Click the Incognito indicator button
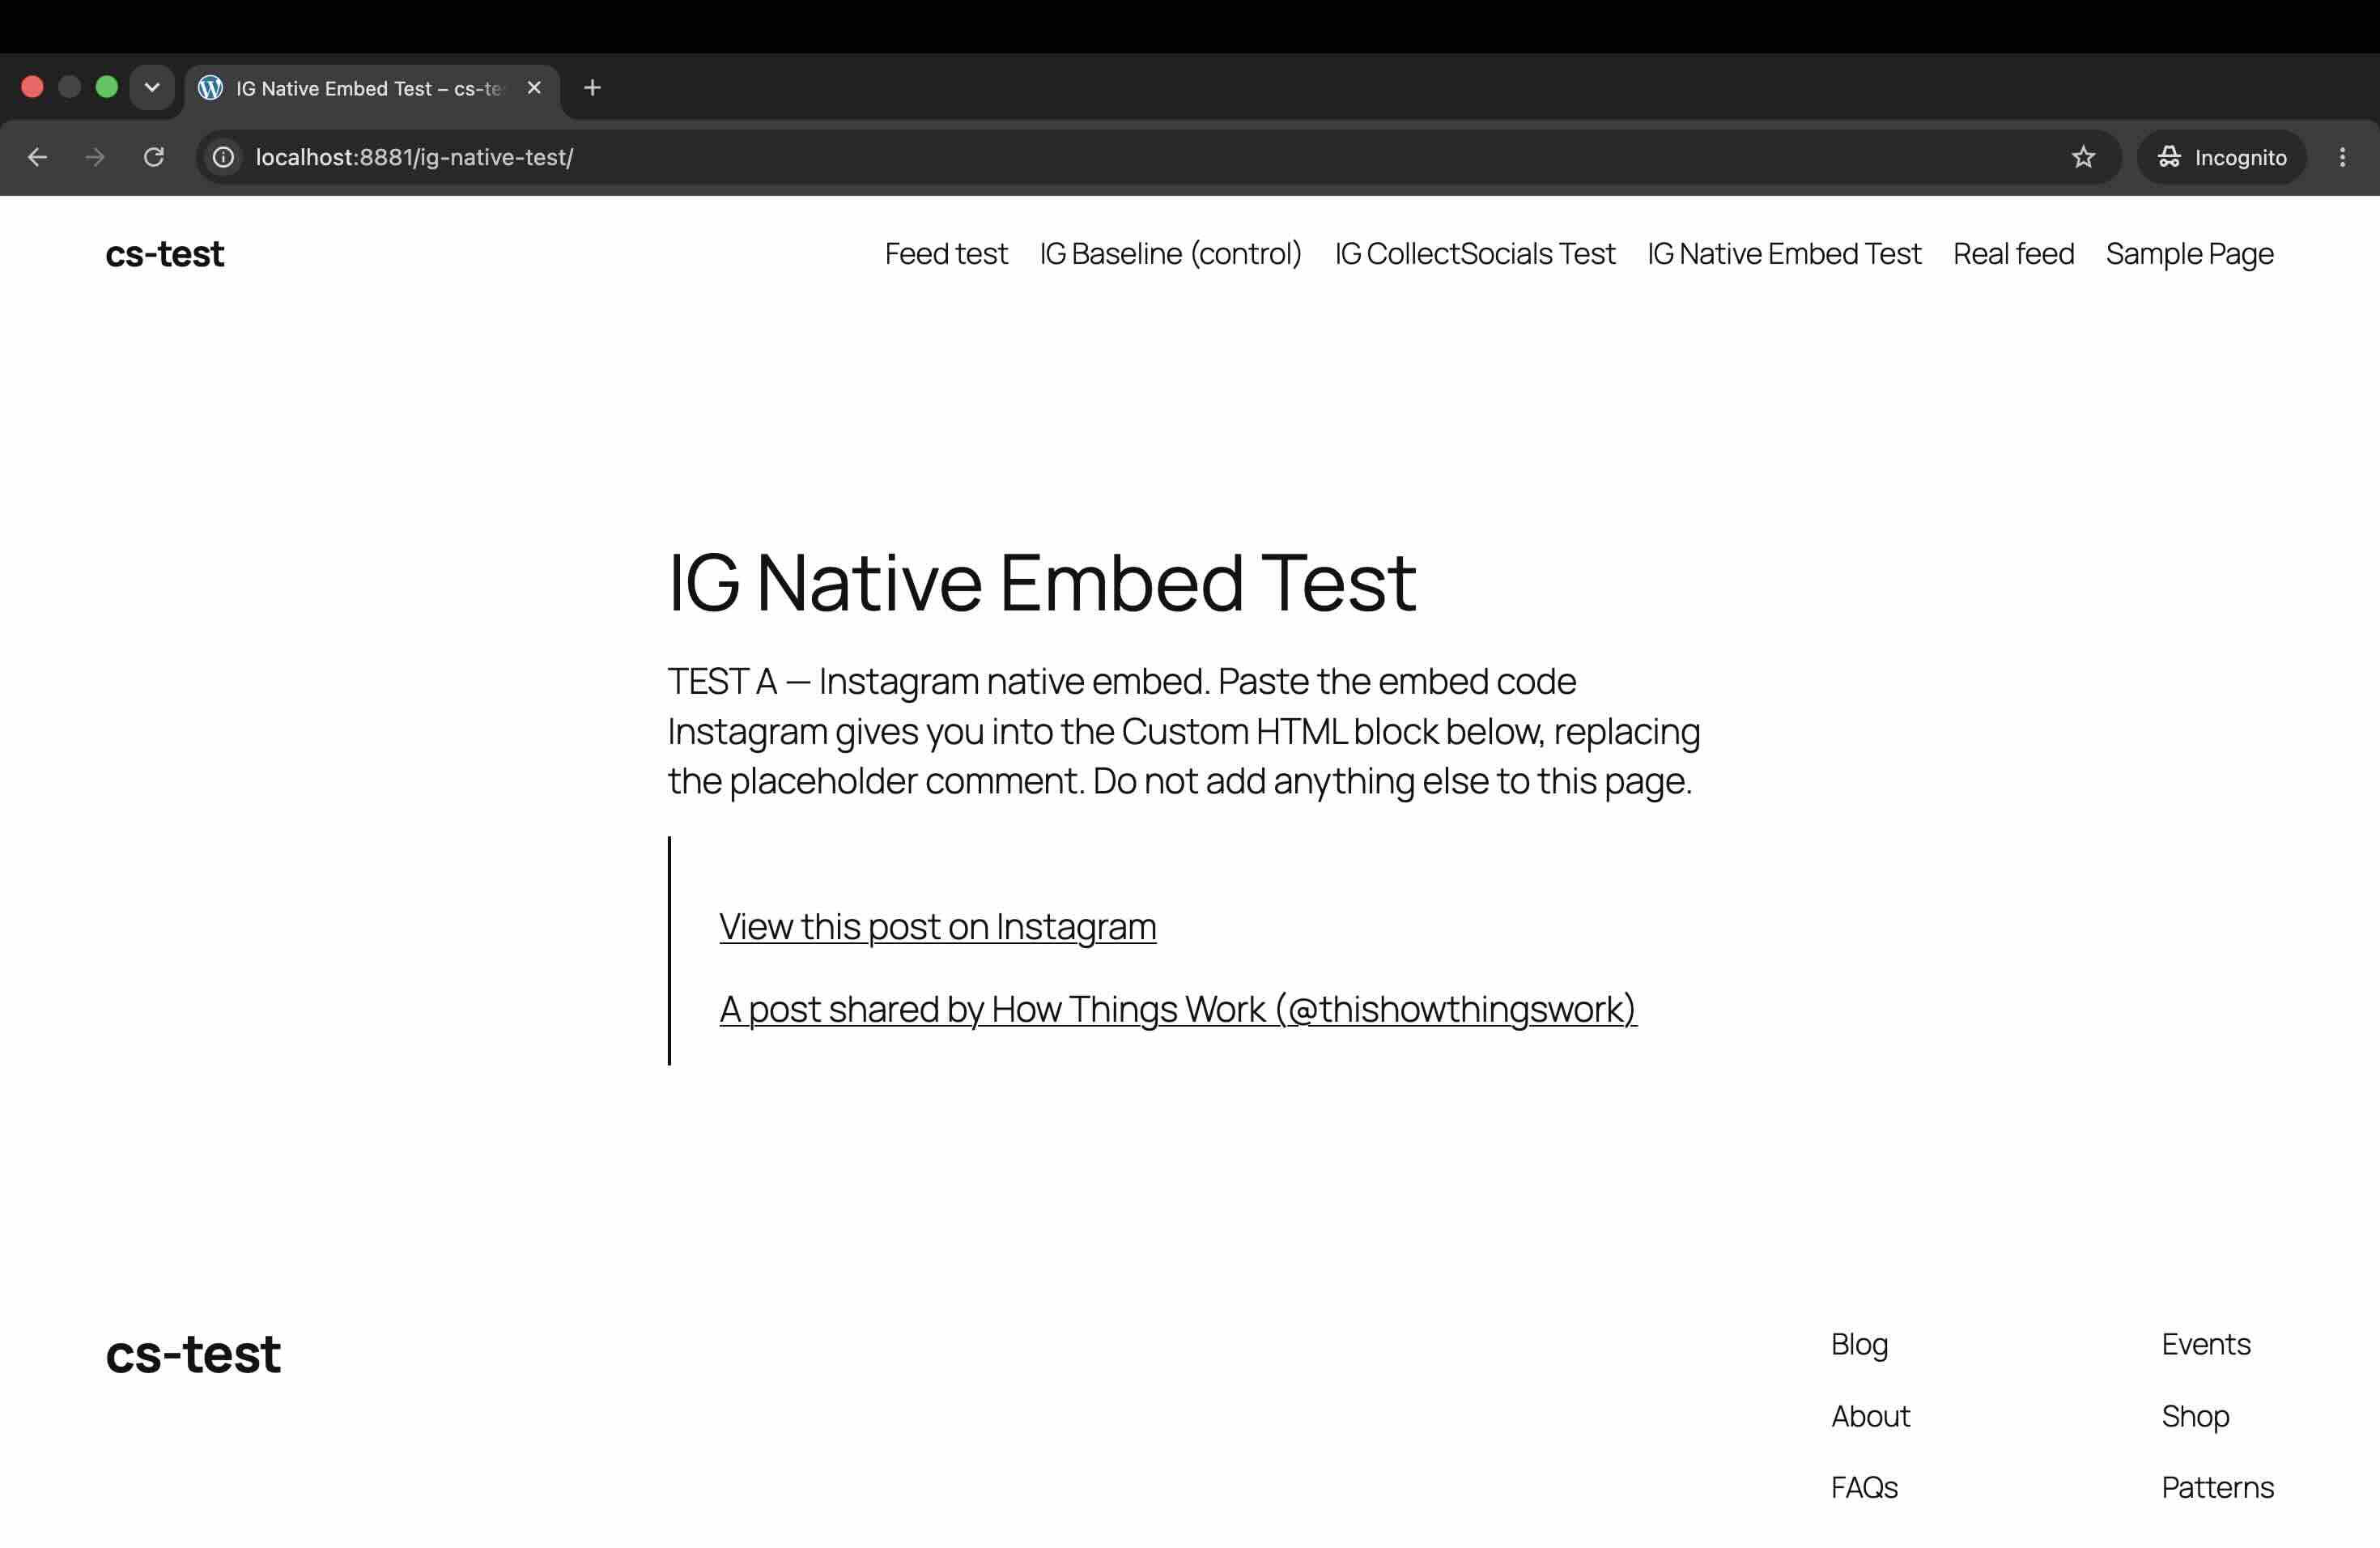The width and height of the screenshot is (2380, 1548). [2222, 157]
